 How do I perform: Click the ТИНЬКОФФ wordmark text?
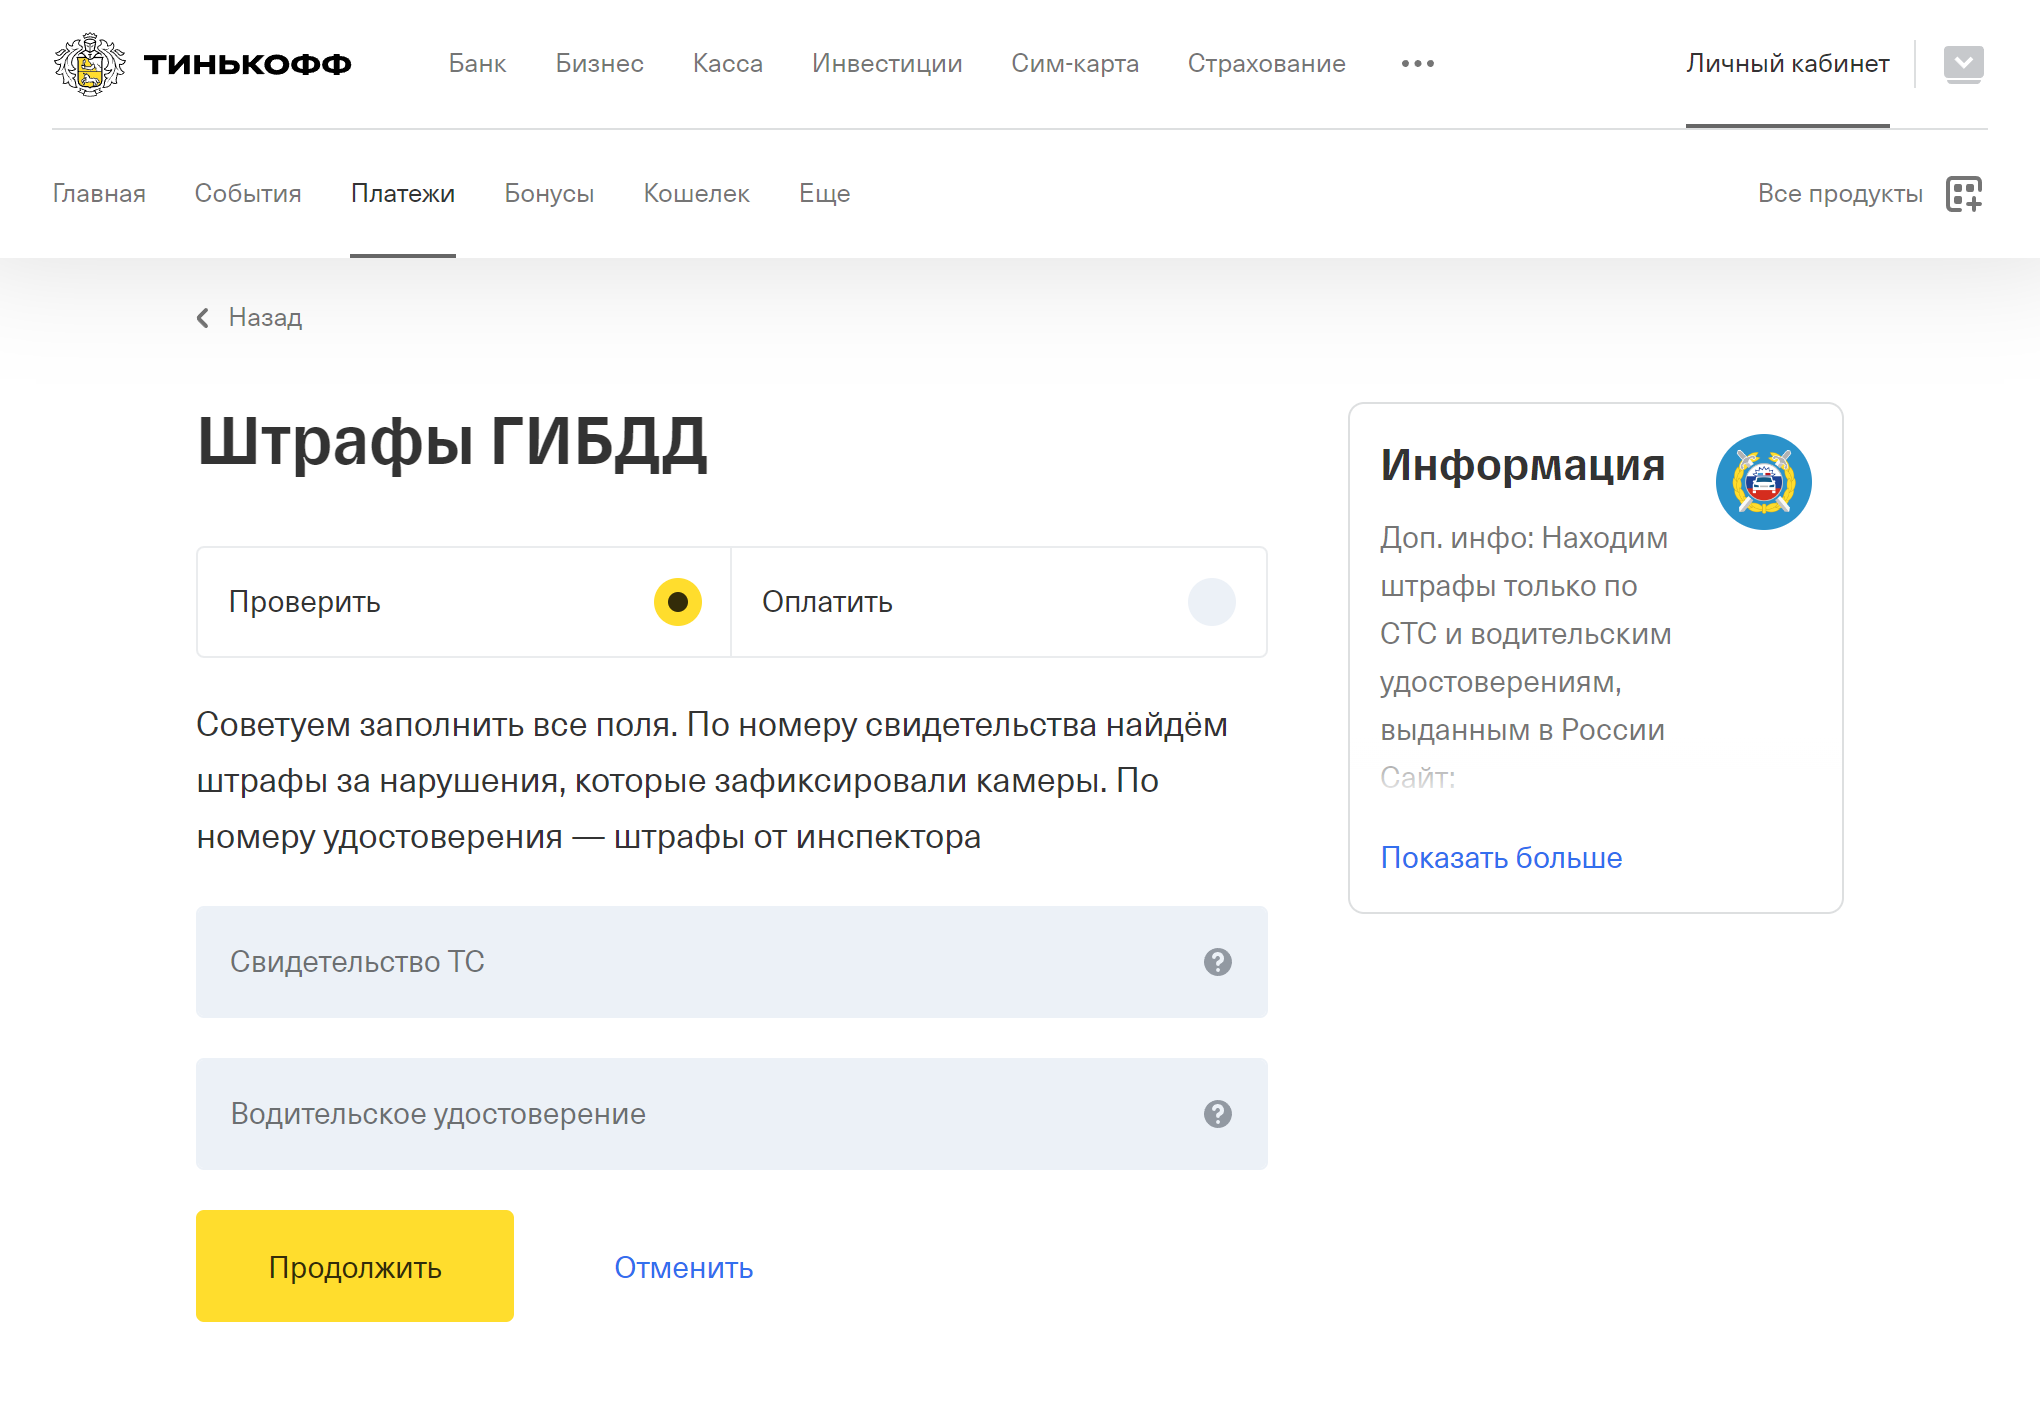click(247, 64)
